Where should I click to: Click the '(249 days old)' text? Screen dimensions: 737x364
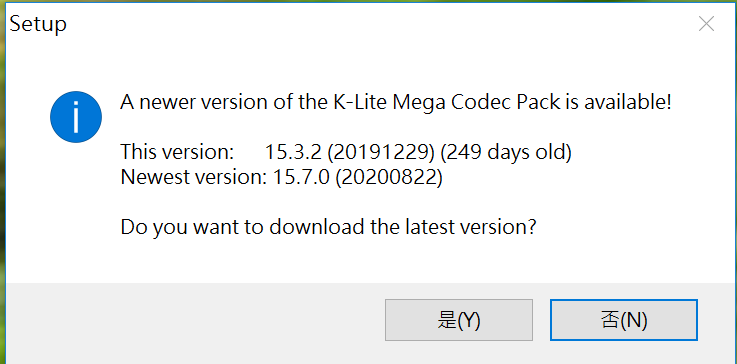coord(506,152)
